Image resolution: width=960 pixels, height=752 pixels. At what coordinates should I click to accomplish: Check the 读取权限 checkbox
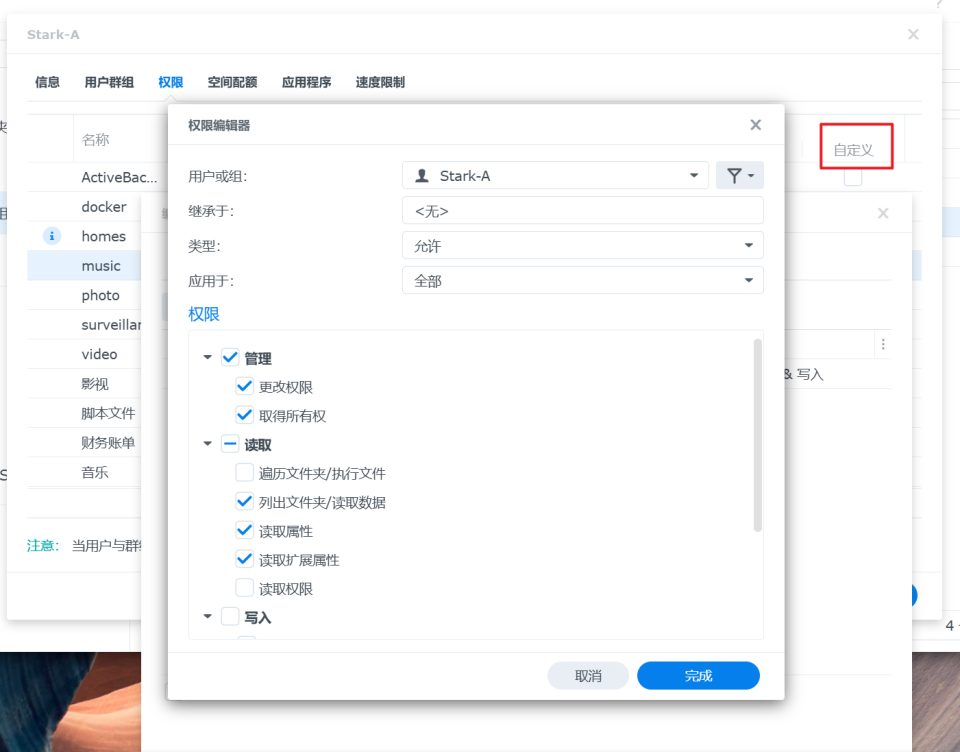tap(244, 589)
